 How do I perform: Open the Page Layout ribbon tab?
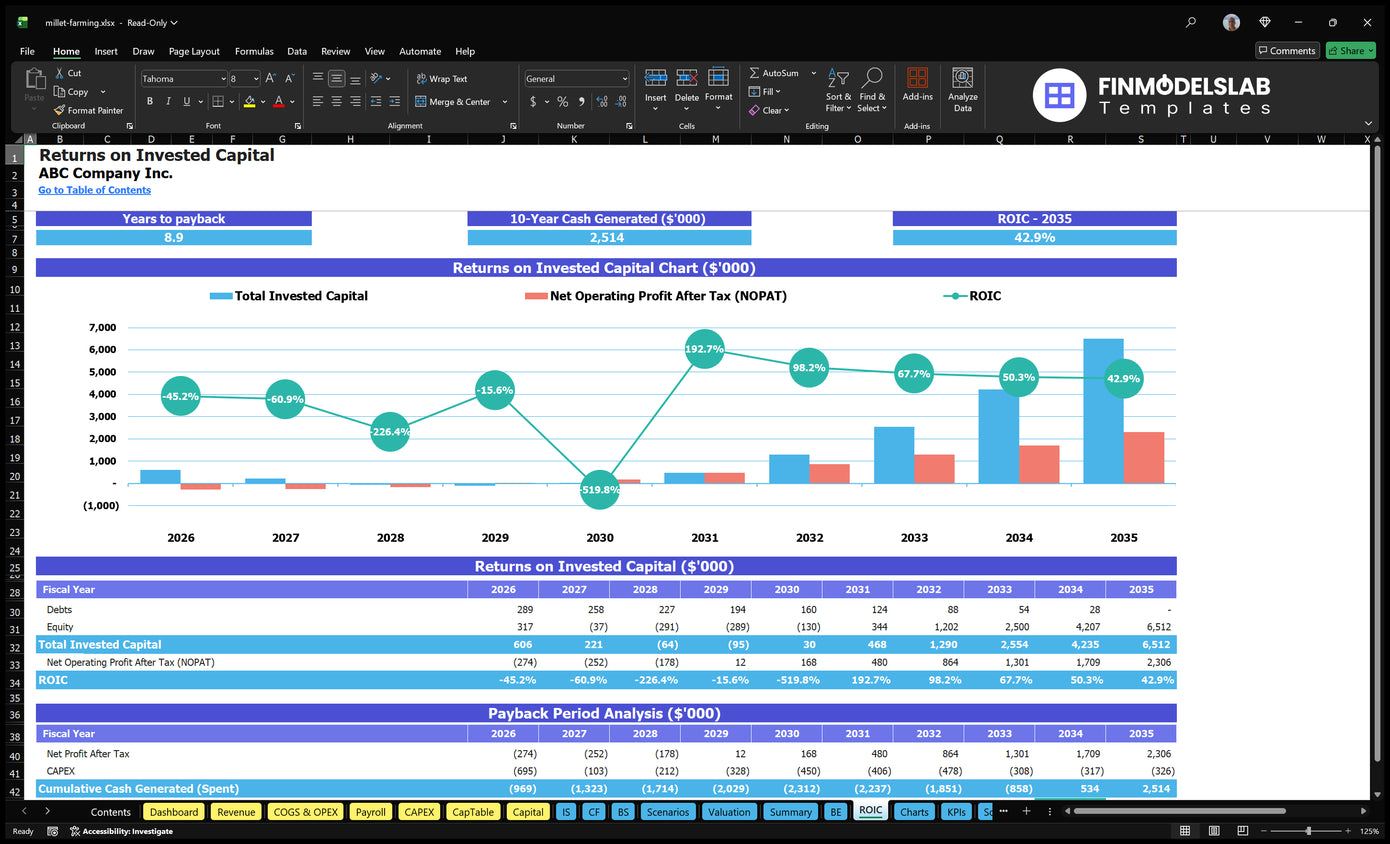click(x=194, y=51)
